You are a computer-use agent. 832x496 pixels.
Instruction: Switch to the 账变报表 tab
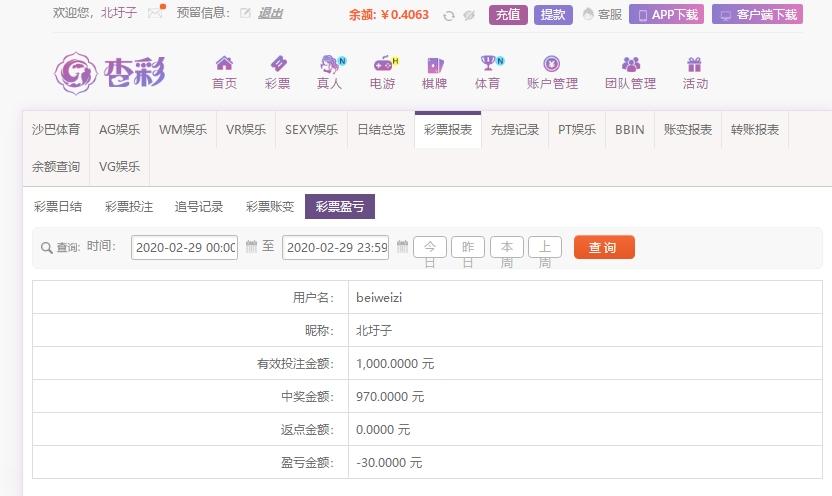coord(688,129)
